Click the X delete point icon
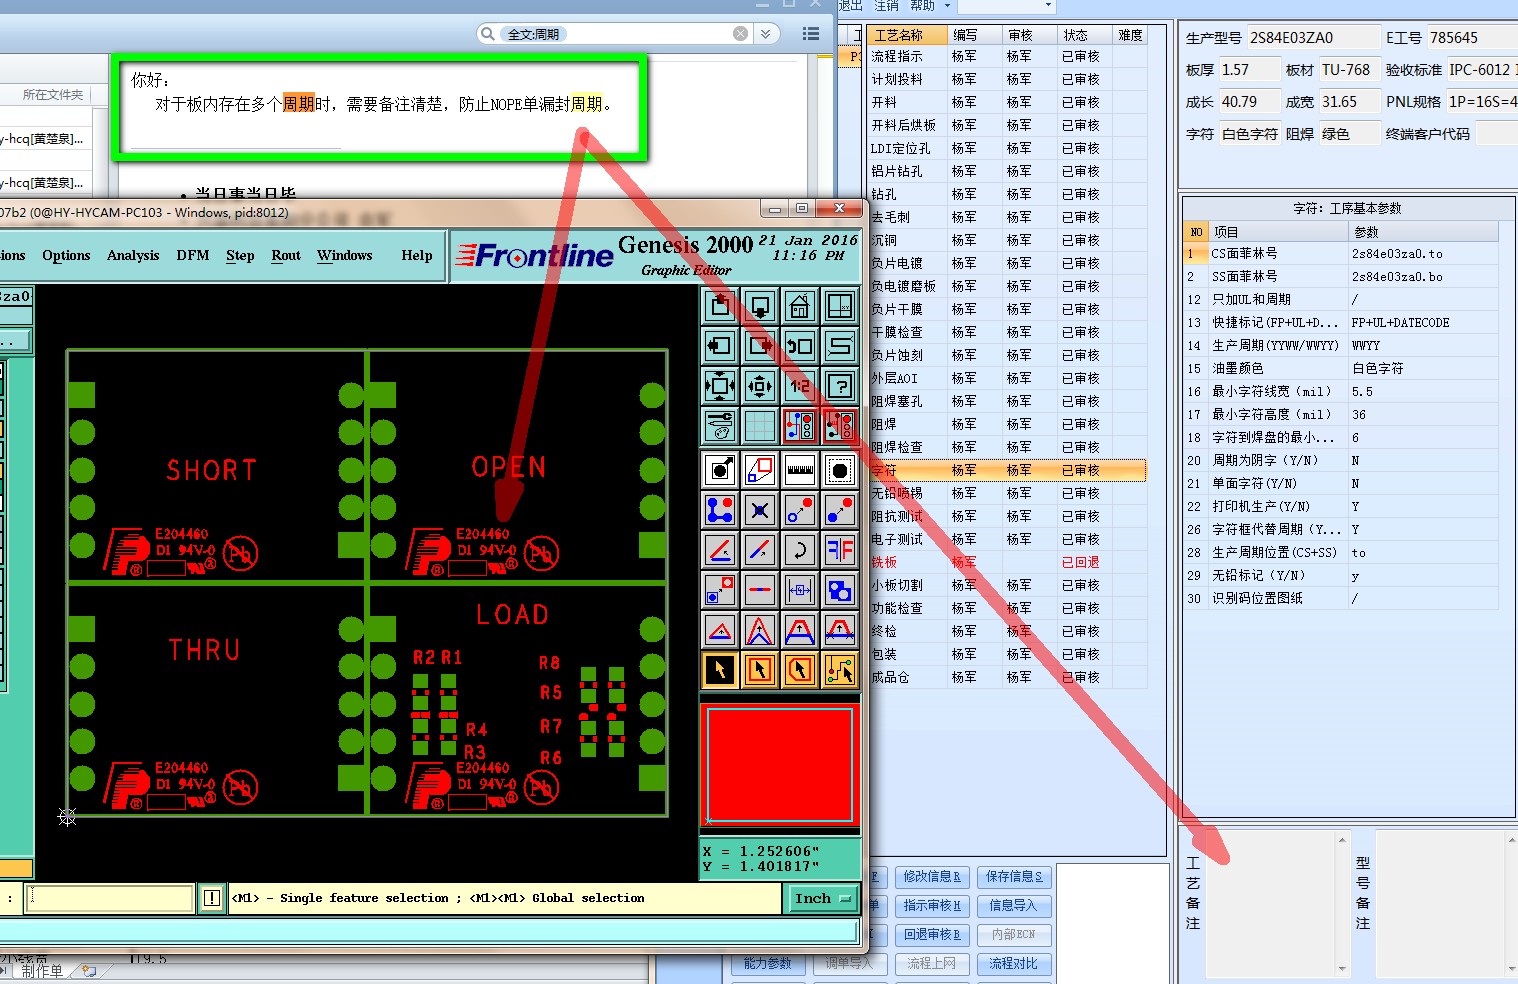 pyautogui.click(x=760, y=510)
